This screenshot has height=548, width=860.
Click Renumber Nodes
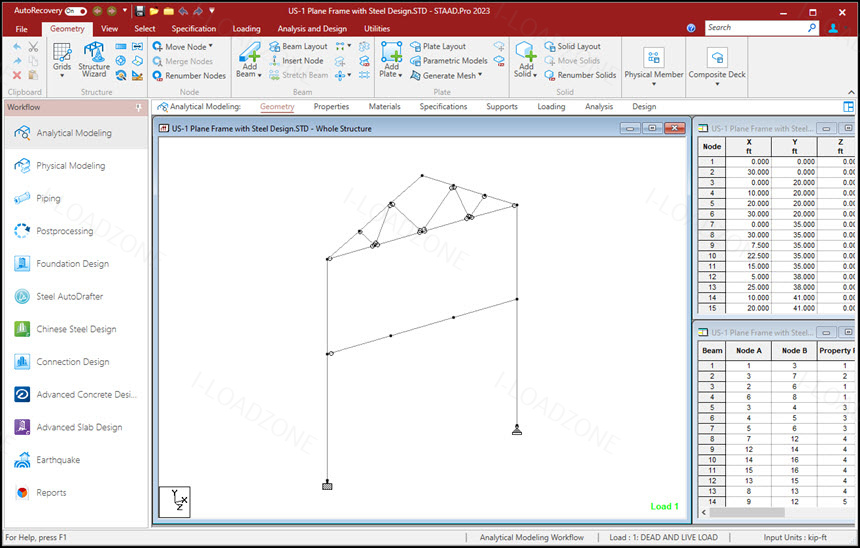pyautogui.click(x=189, y=76)
